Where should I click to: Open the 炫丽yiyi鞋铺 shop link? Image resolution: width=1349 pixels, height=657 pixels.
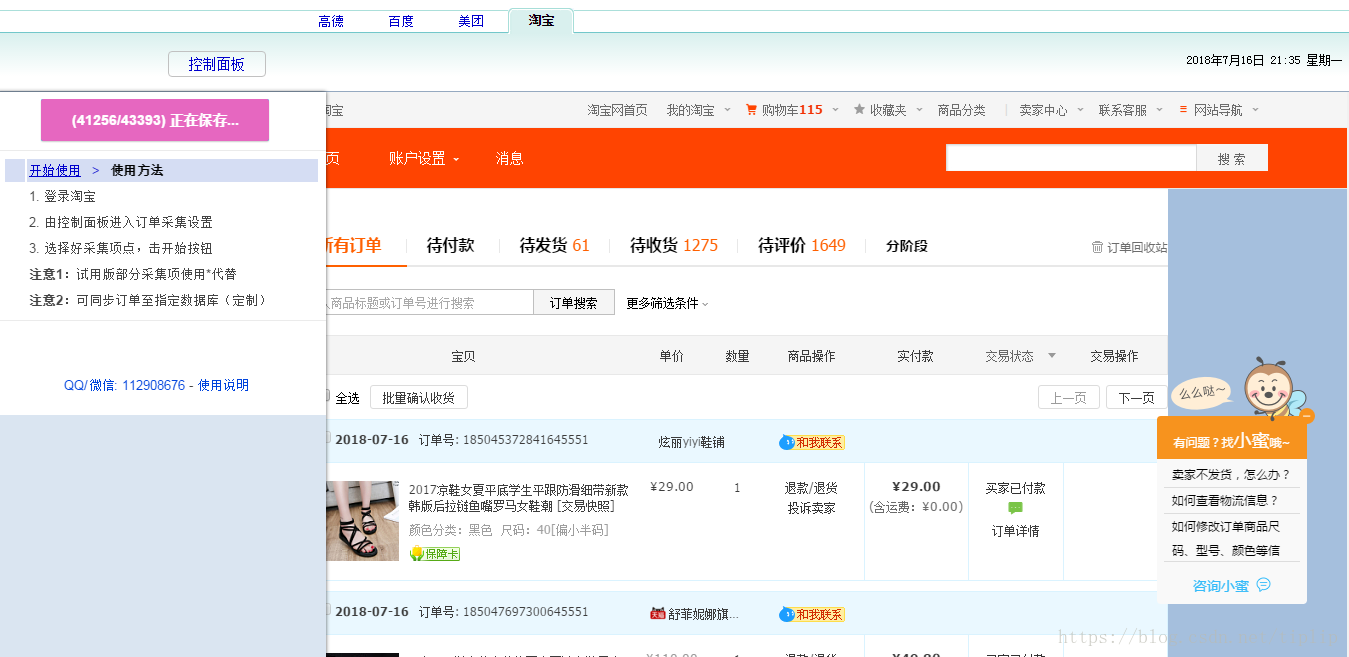(691, 441)
